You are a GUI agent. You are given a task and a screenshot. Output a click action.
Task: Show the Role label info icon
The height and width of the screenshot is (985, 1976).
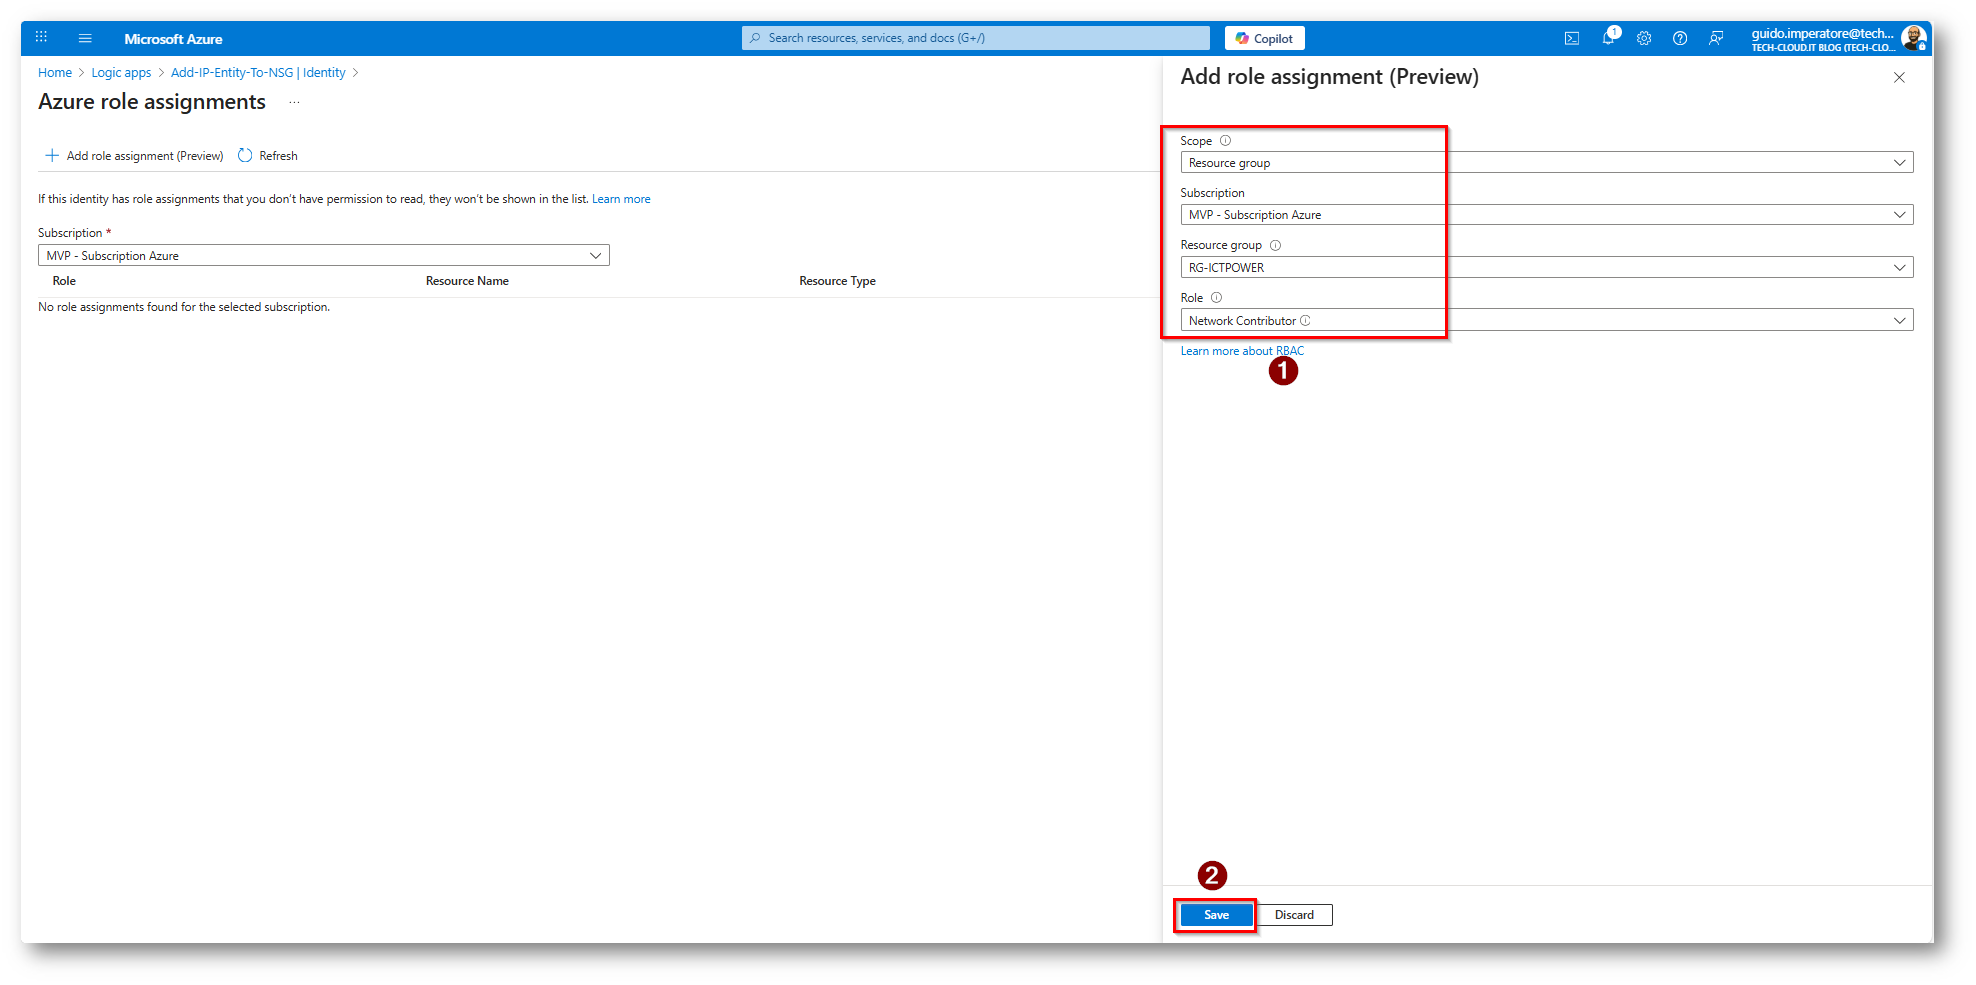coord(1216,298)
